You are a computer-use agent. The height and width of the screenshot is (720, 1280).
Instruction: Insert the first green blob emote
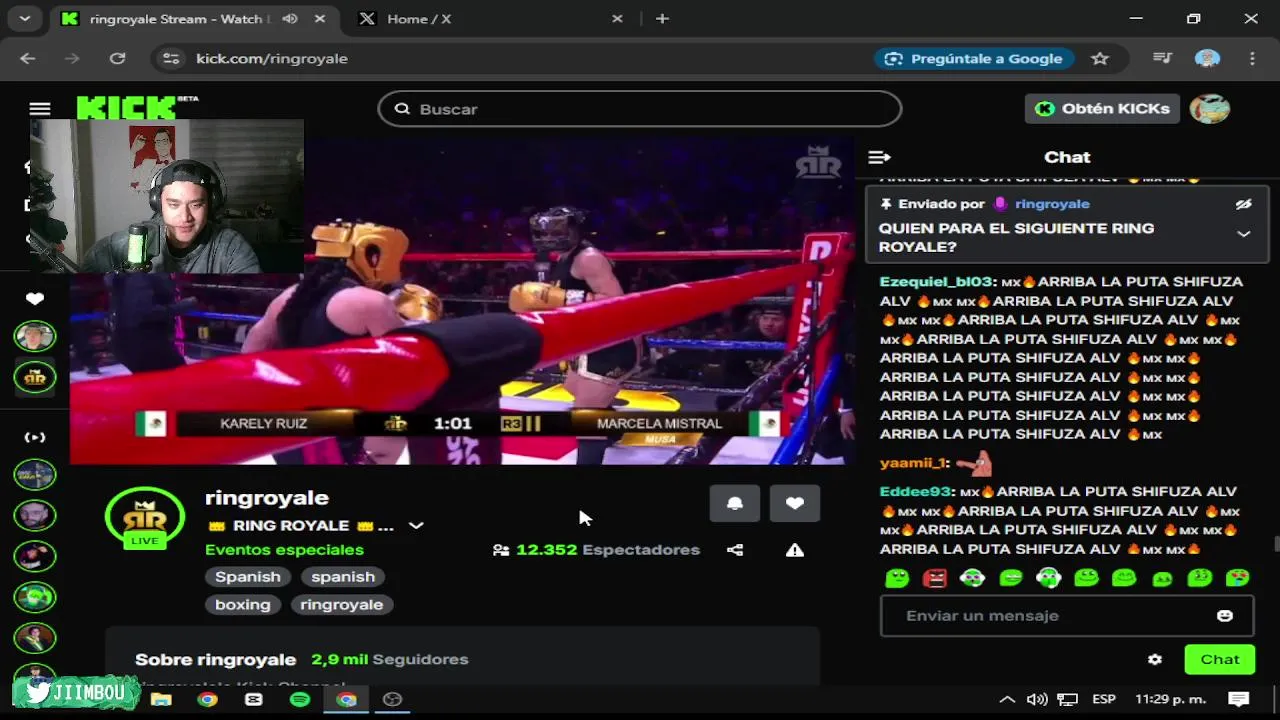pos(897,578)
